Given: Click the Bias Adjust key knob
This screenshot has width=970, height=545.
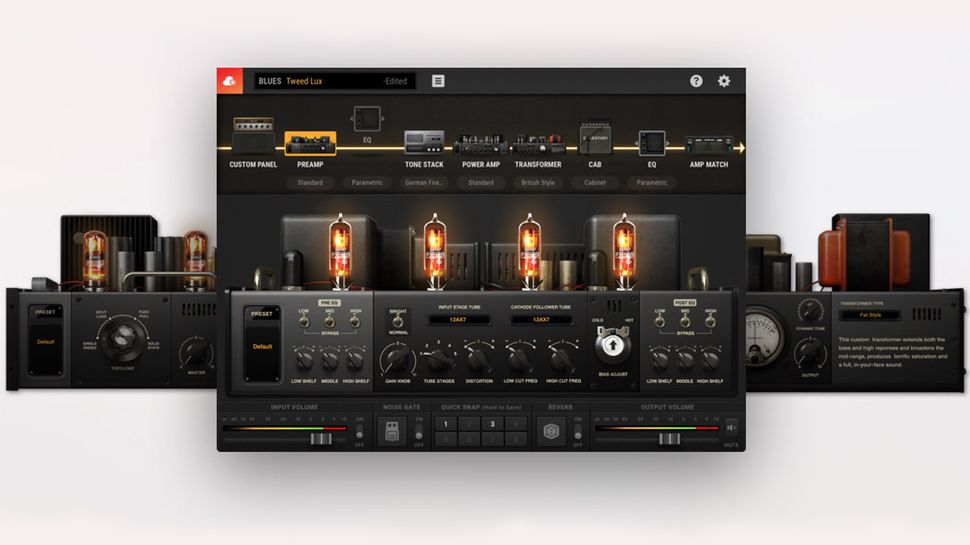Looking at the screenshot, I should point(612,345).
